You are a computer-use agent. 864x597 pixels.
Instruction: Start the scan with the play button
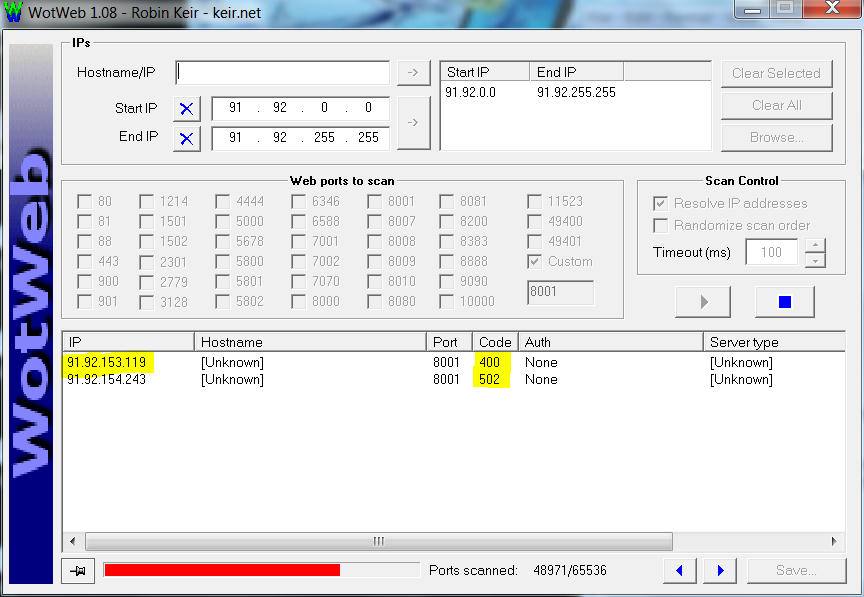[x=703, y=302]
